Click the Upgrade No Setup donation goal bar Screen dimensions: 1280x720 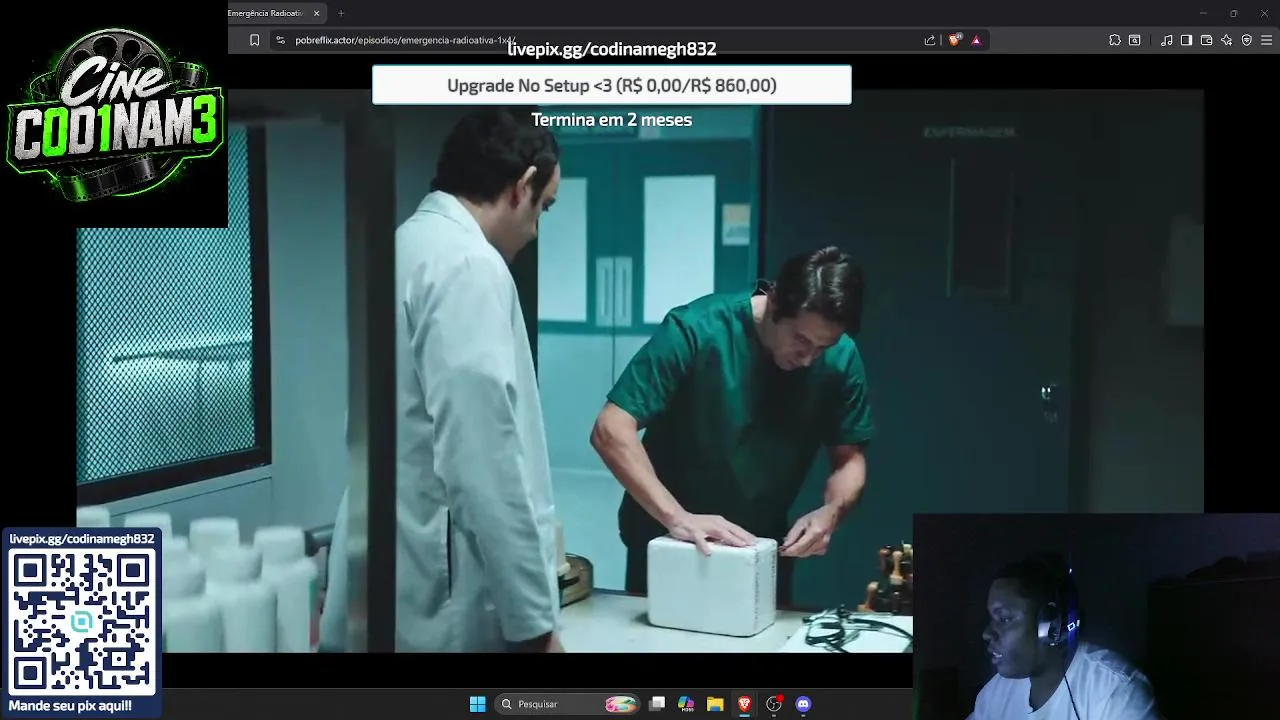[x=612, y=85]
